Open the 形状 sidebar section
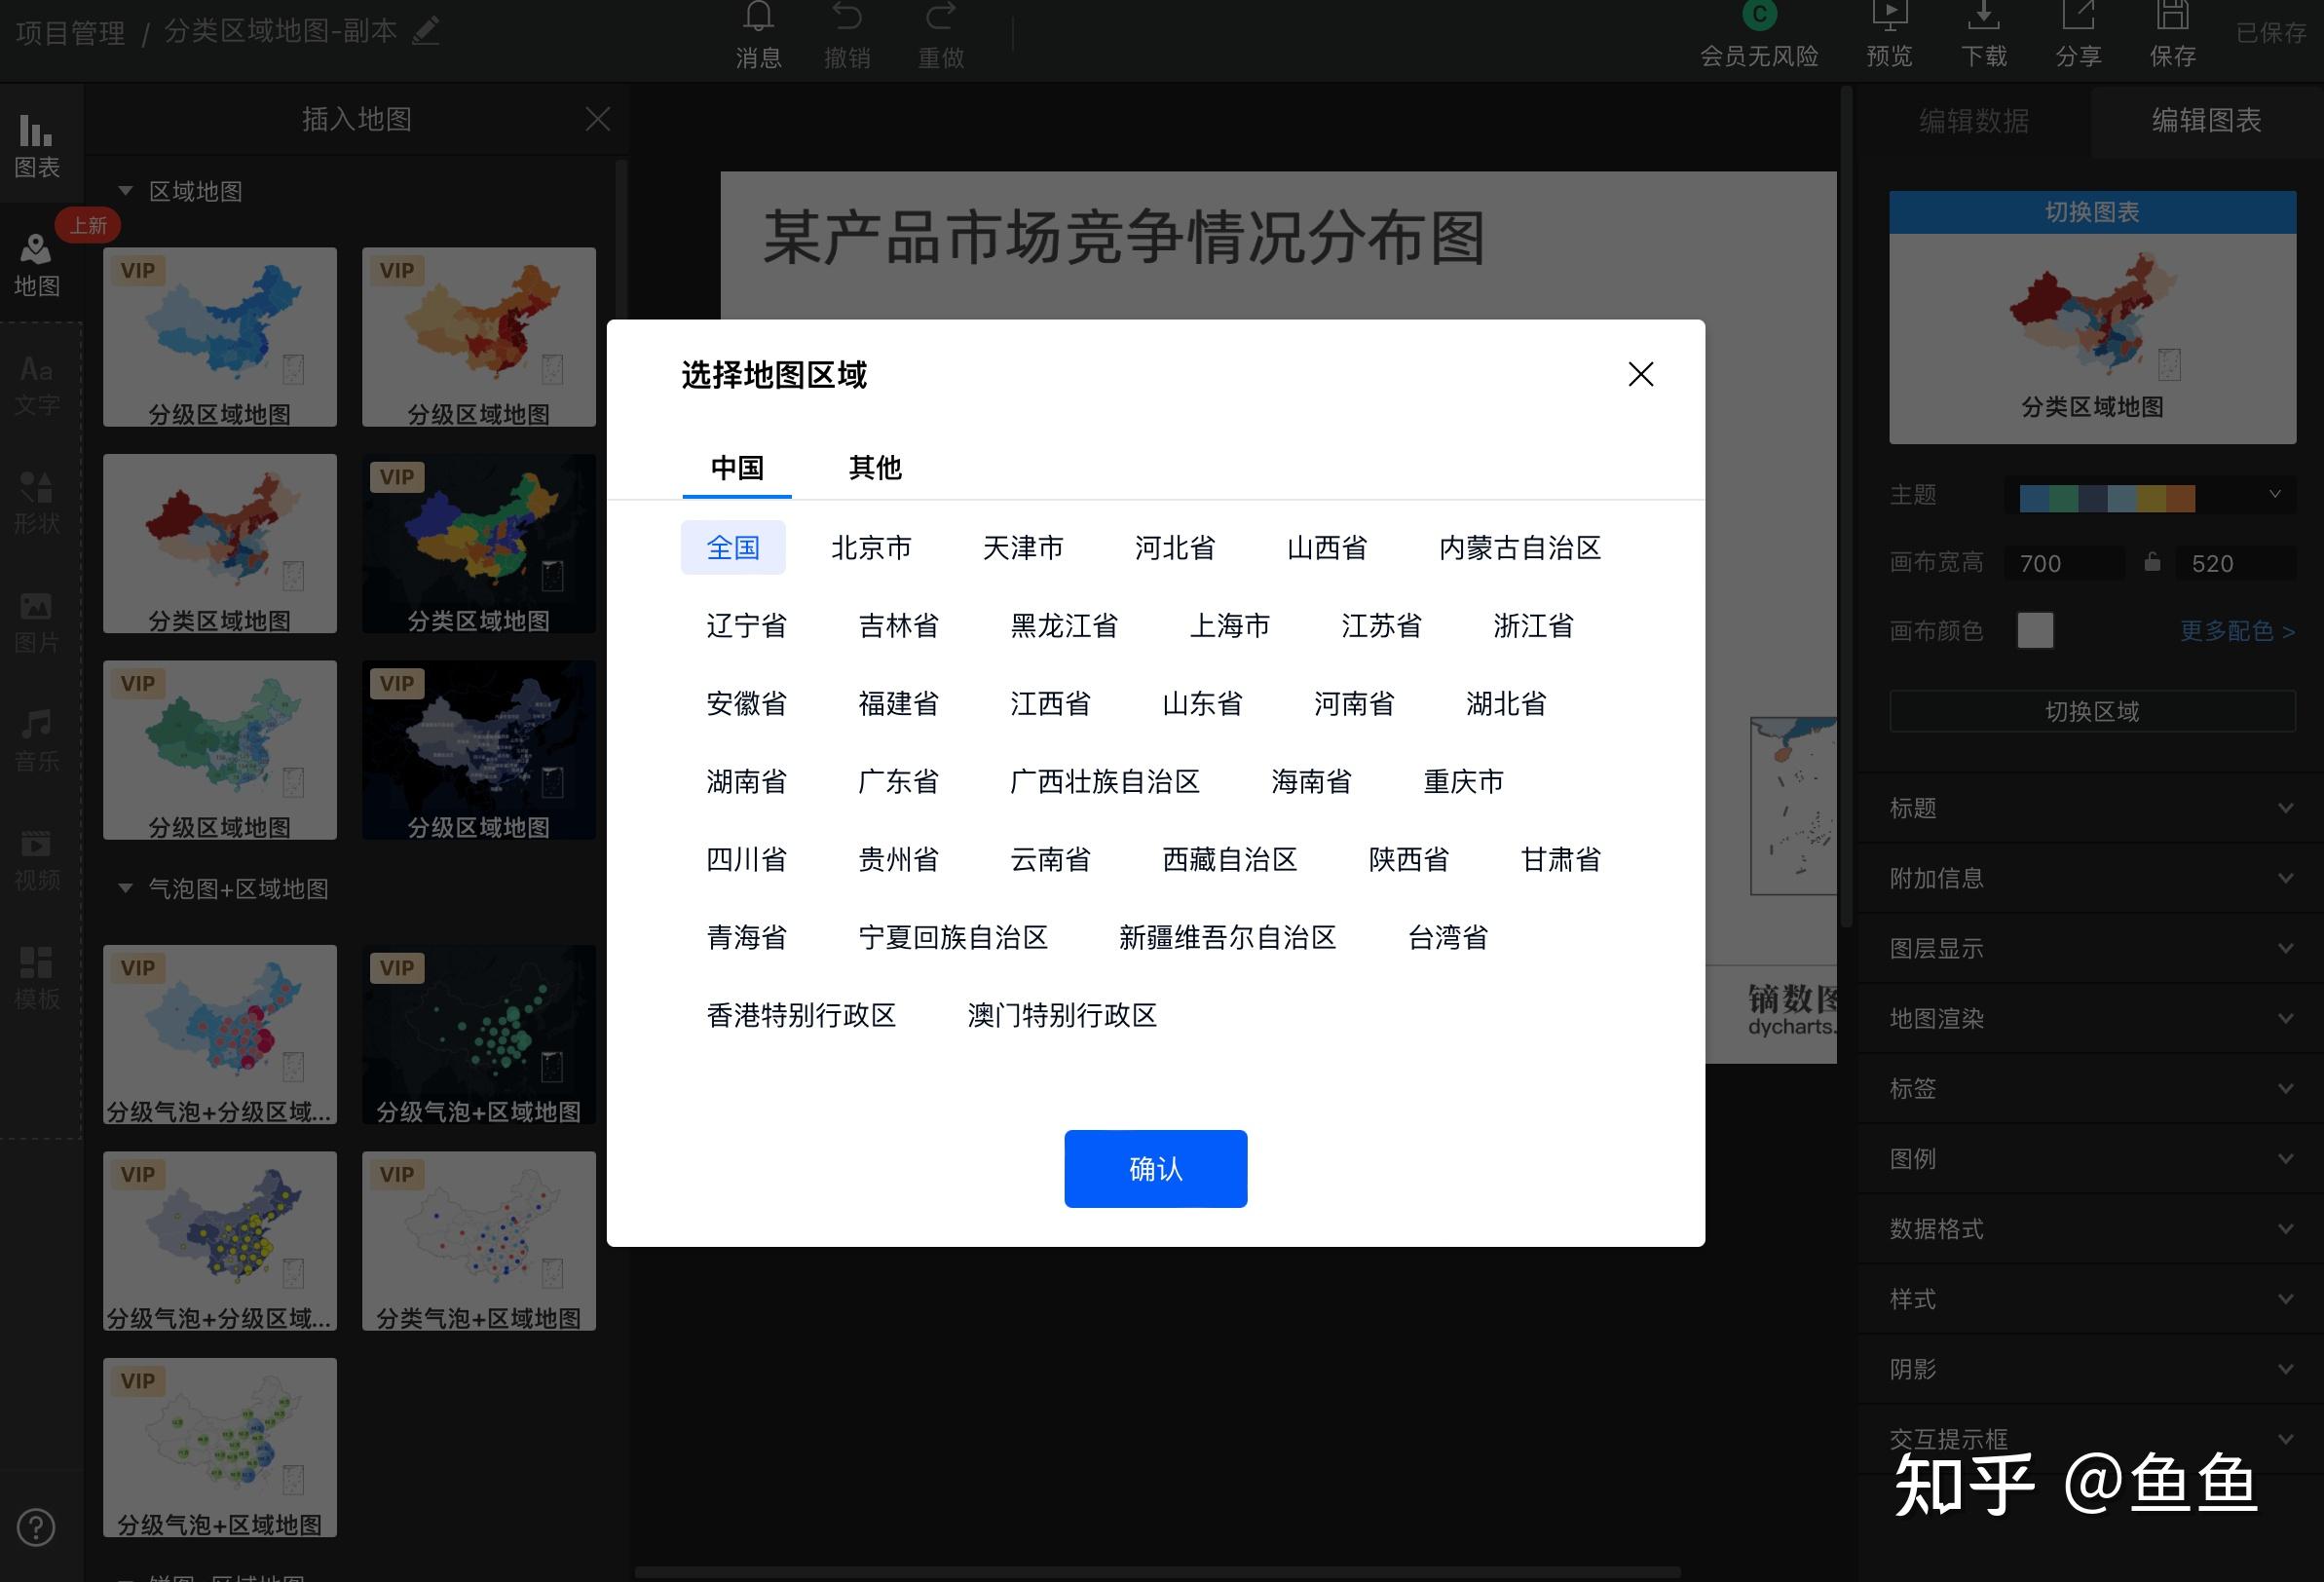 point(37,503)
